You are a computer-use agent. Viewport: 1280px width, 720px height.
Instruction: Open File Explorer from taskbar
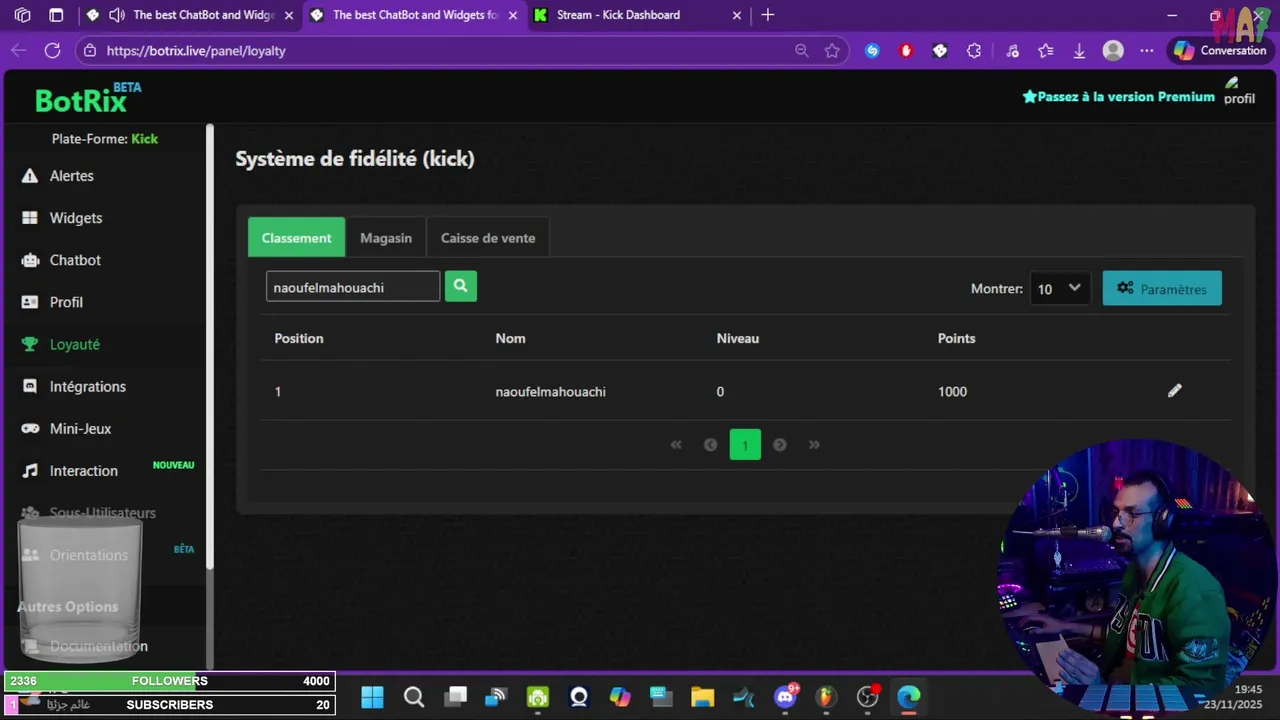702,697
